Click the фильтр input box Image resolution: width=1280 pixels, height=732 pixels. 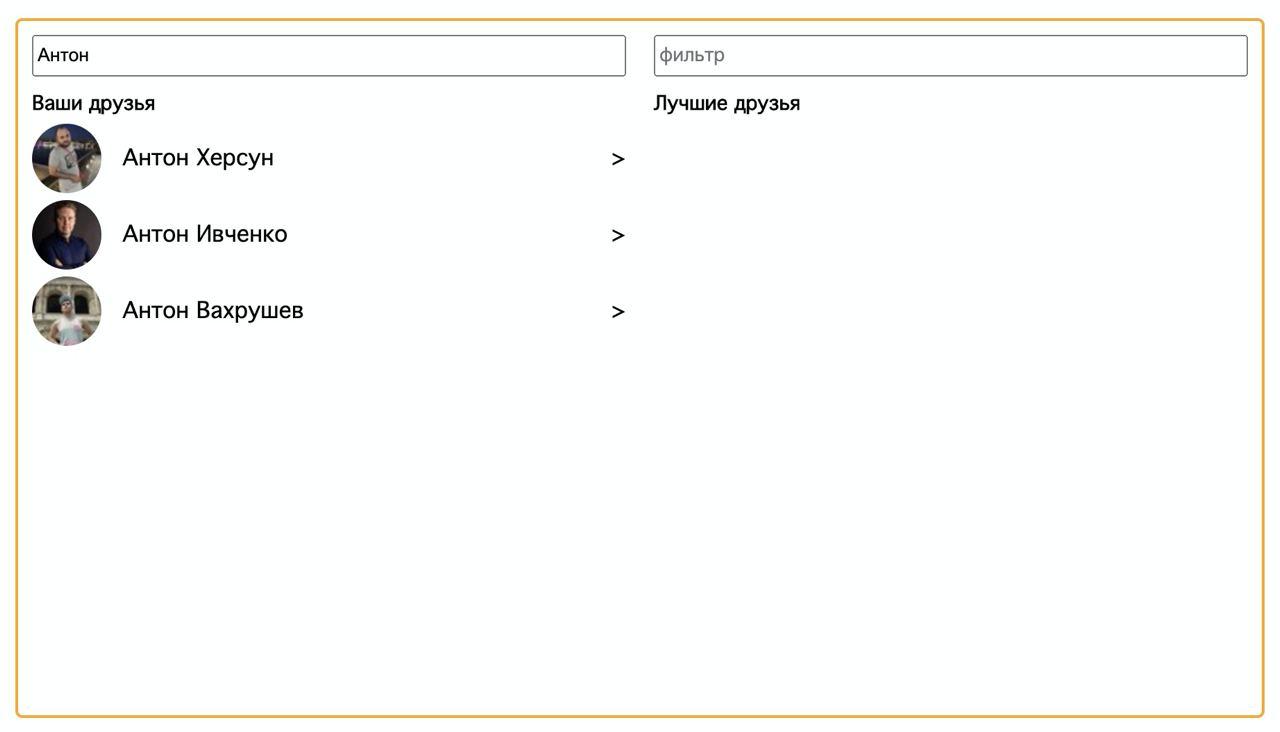click(x=951, y=55)
